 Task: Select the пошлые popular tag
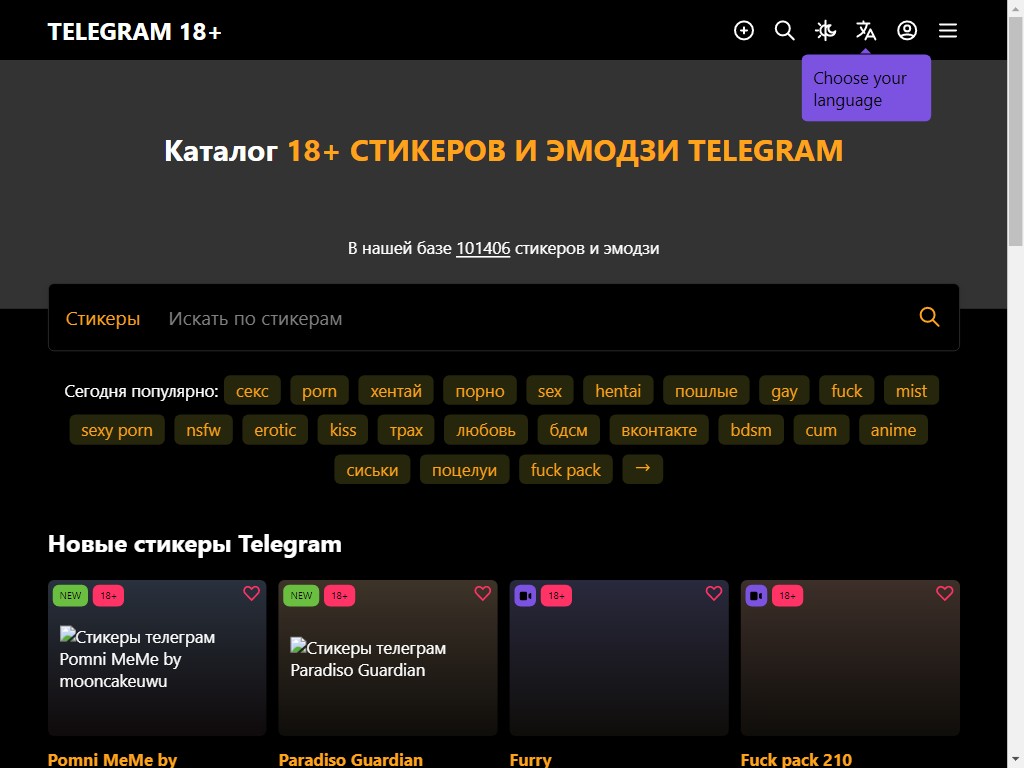coord(706,391)
